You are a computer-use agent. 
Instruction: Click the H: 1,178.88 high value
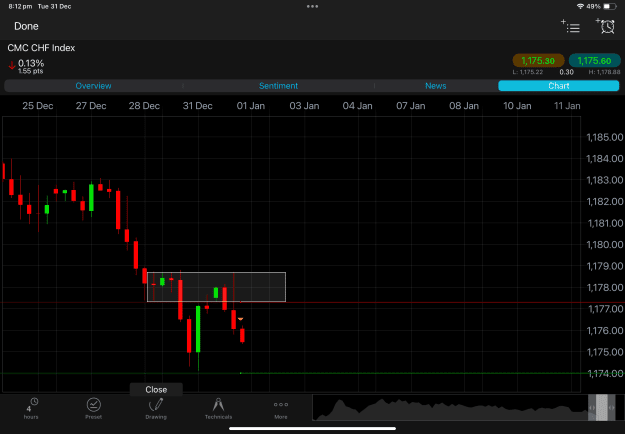604,72
